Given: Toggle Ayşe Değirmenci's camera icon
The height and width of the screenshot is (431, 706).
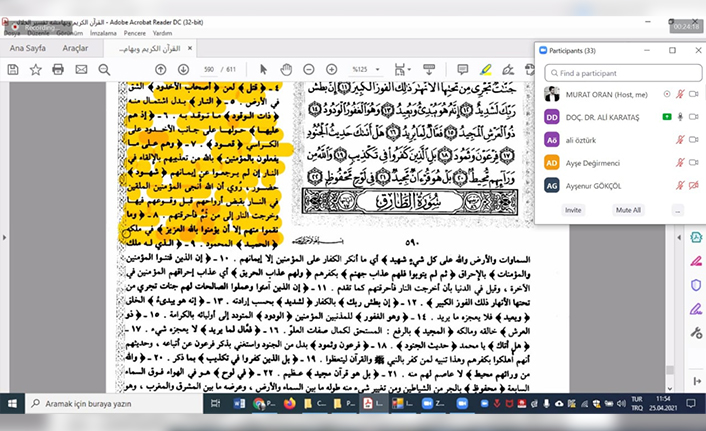Looking at the screenshot, I should click(x=694, y=162).
